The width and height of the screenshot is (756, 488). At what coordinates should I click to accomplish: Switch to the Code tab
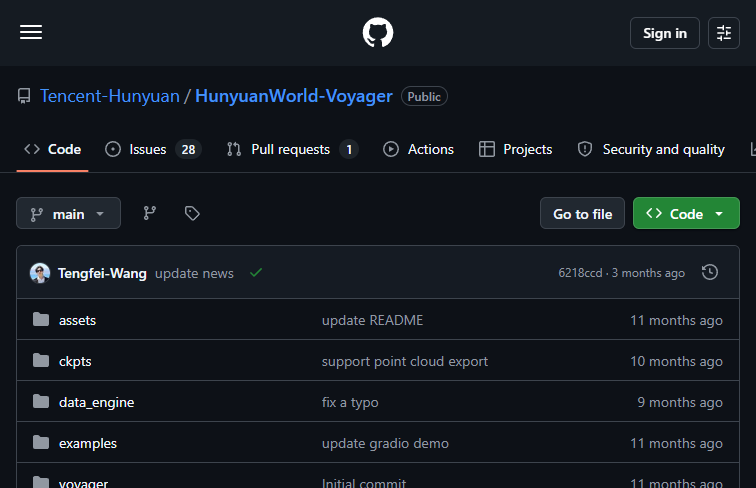click(x=53, y=149)
